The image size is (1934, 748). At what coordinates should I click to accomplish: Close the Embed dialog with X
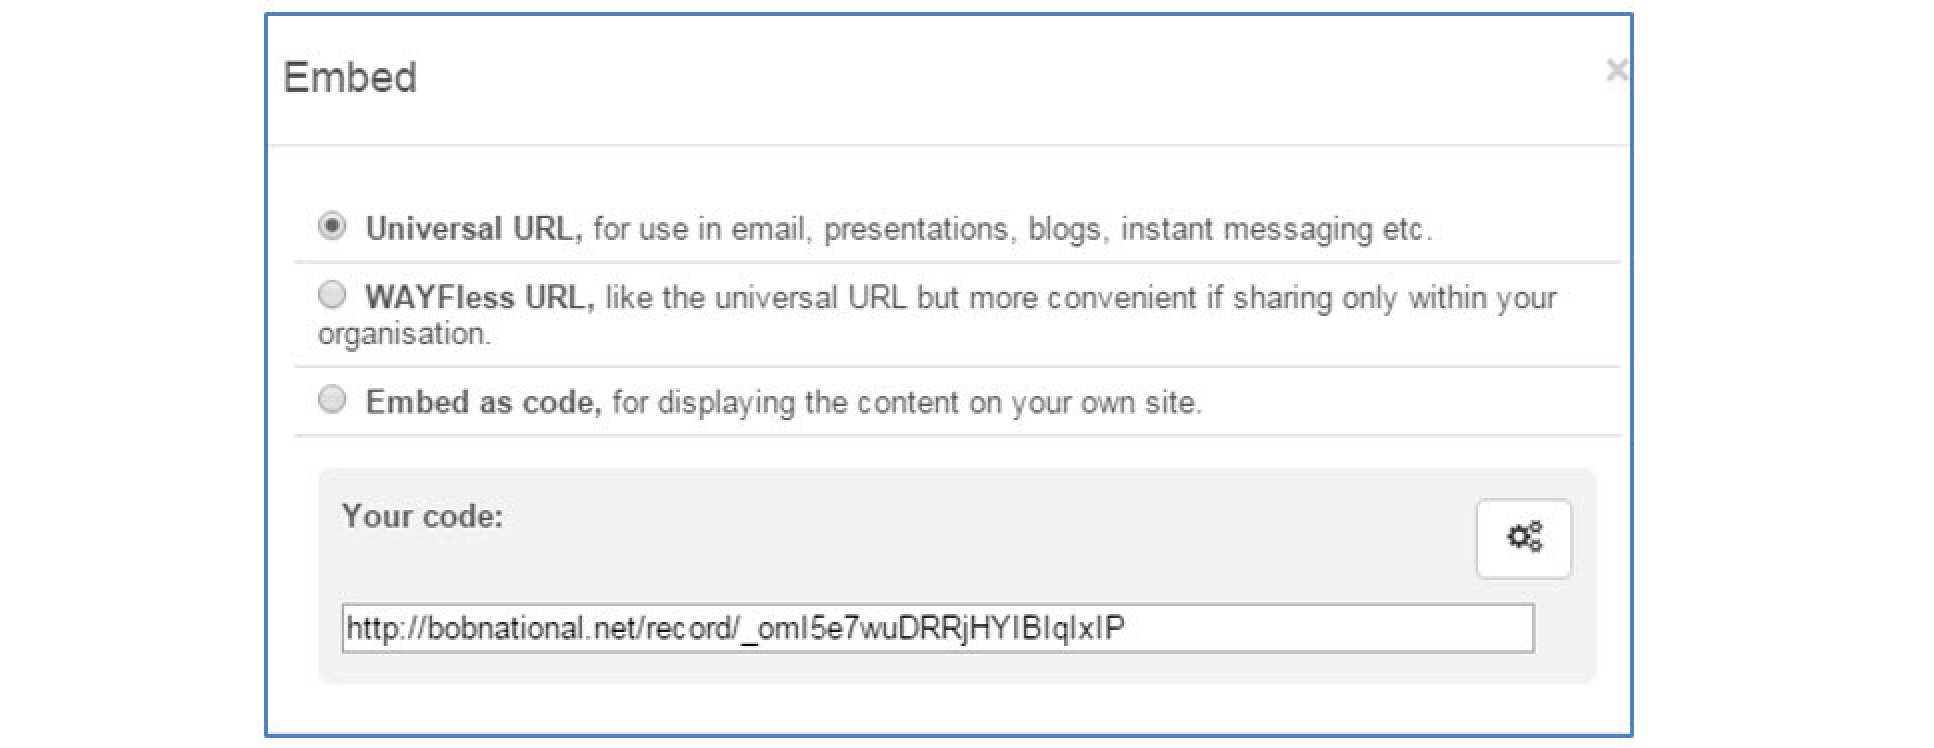[x=1616, y=70]
